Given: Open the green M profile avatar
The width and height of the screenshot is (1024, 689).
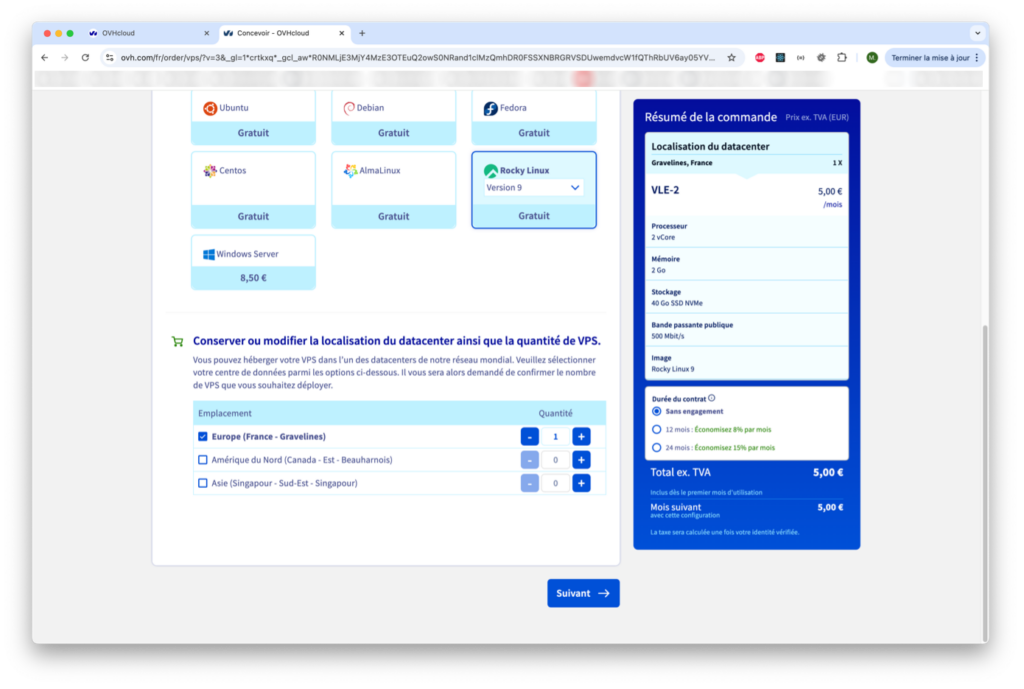Looking at the screenshot, I should click(872, 57).
